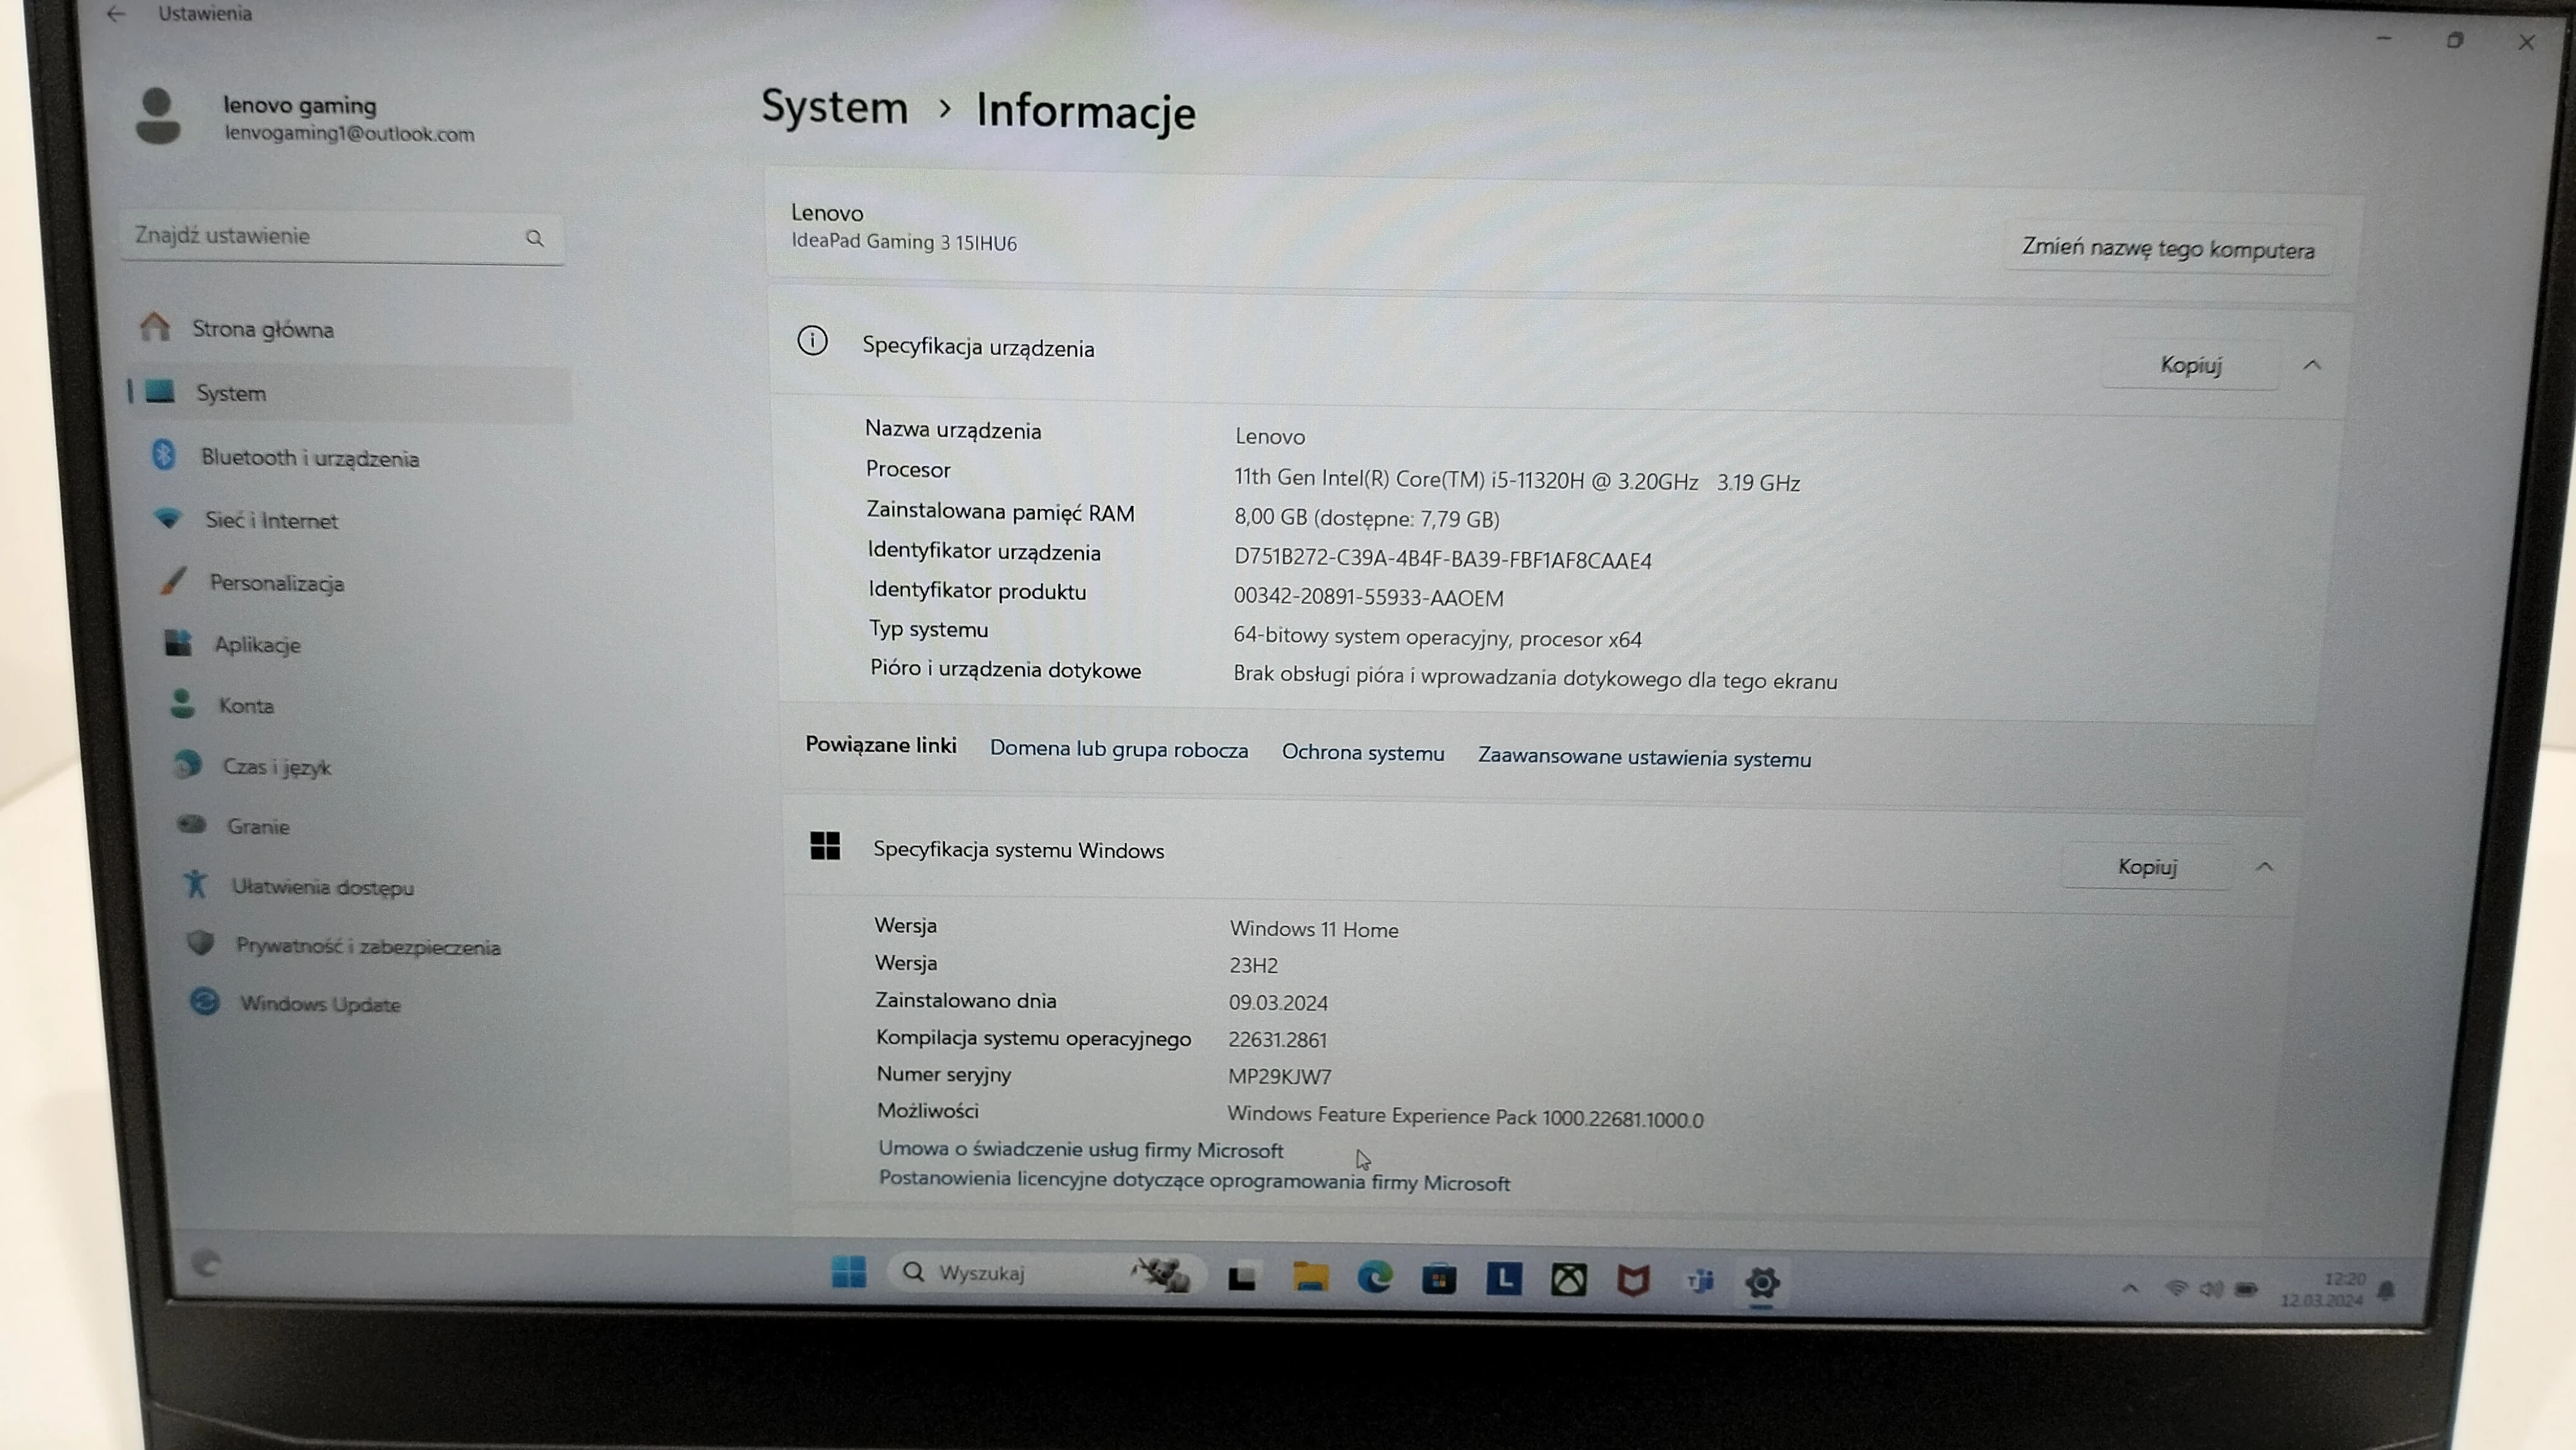2576x1450 pixels.
Task: Open Ochrona systemu link
Action: click(1362, 753)
